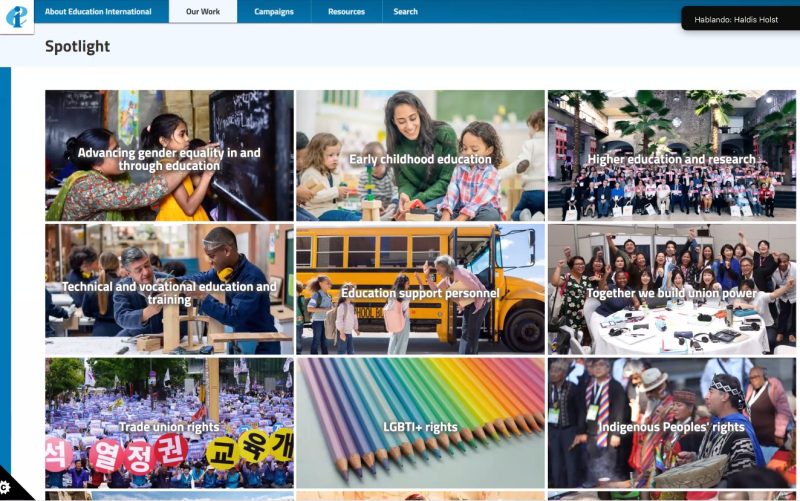Image resolution: width=800 pixels, height=501 pixels.
Task: Open the LGBTI+ rights pencil tile
Action: (x=420, y=423)
